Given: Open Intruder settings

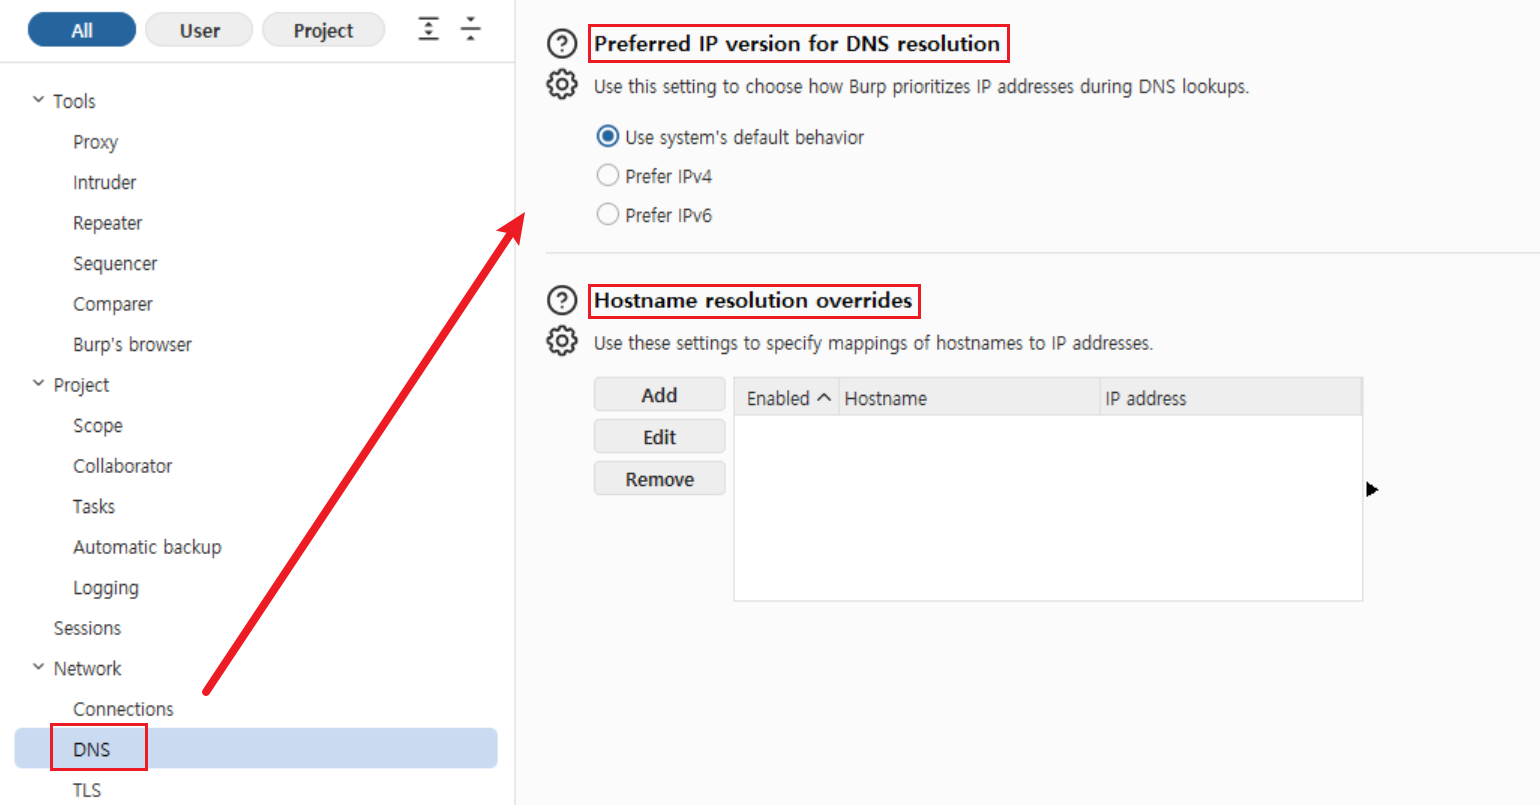Looking at the screenshot, I should (x=104, y=182).
